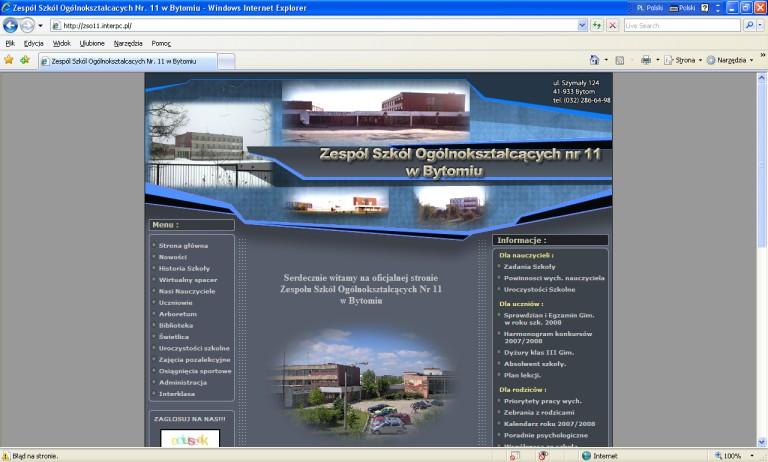Open the Pomoc menu
Screen dimensions: 768x462
161,43
